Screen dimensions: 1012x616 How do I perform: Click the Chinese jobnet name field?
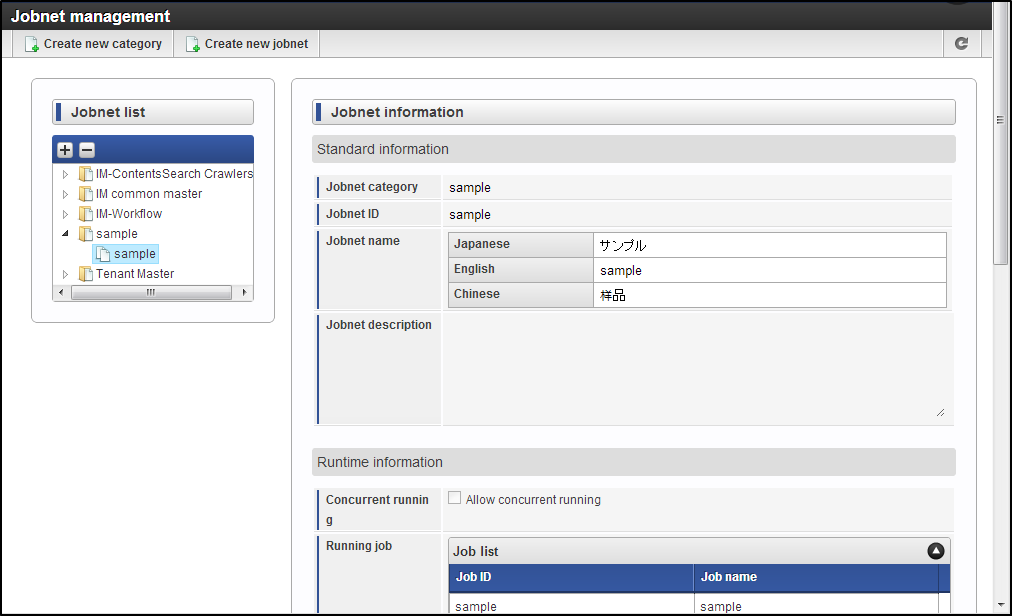point(769,295)
